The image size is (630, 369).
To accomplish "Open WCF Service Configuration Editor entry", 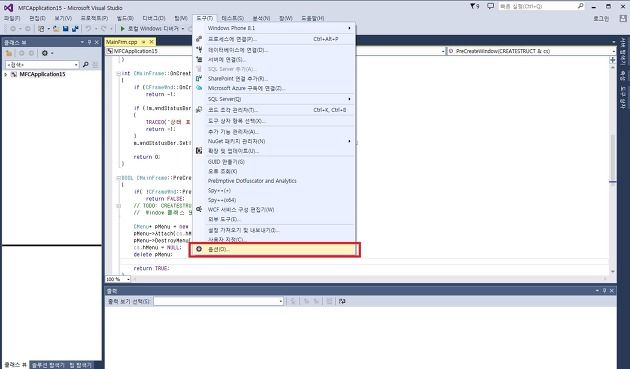I will click(274, 209).
